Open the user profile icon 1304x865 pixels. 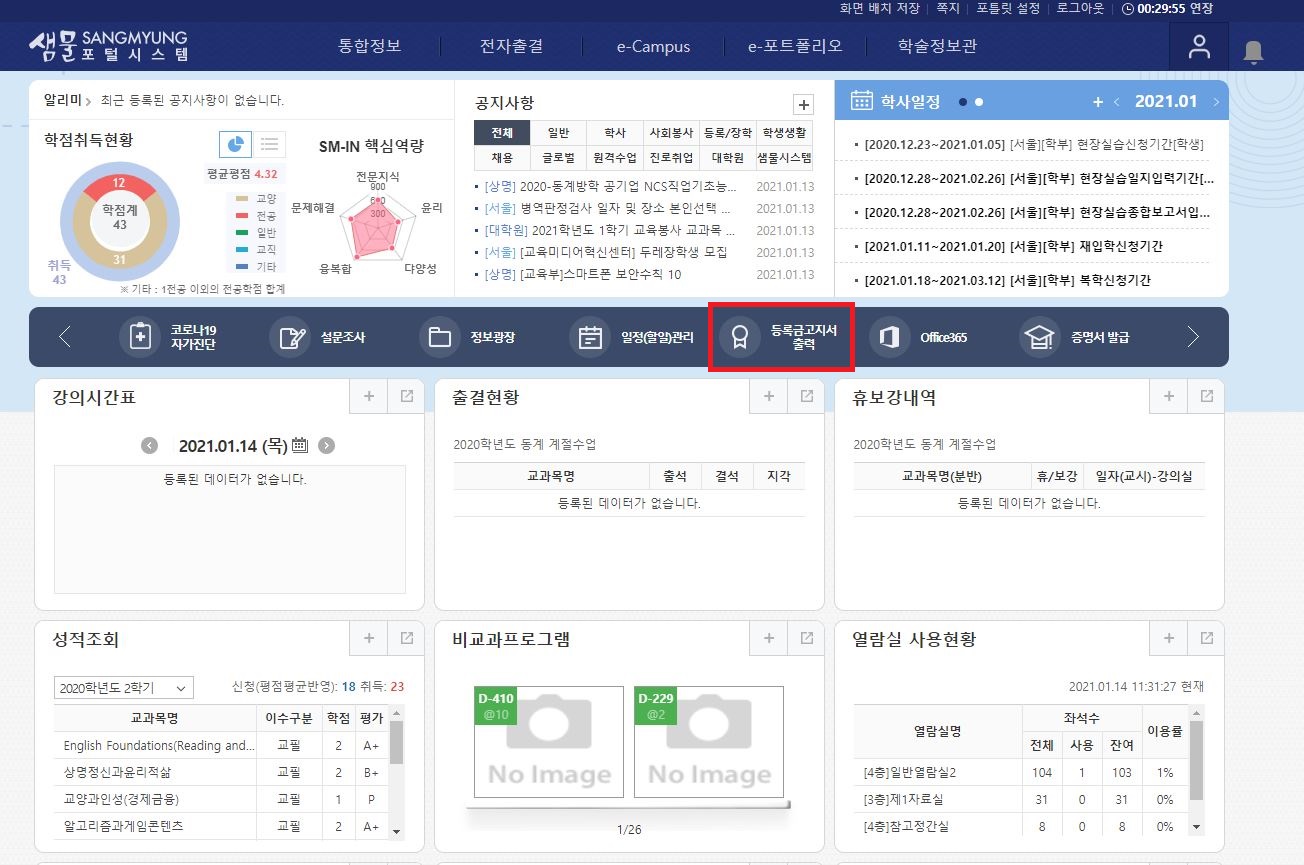1199,47
